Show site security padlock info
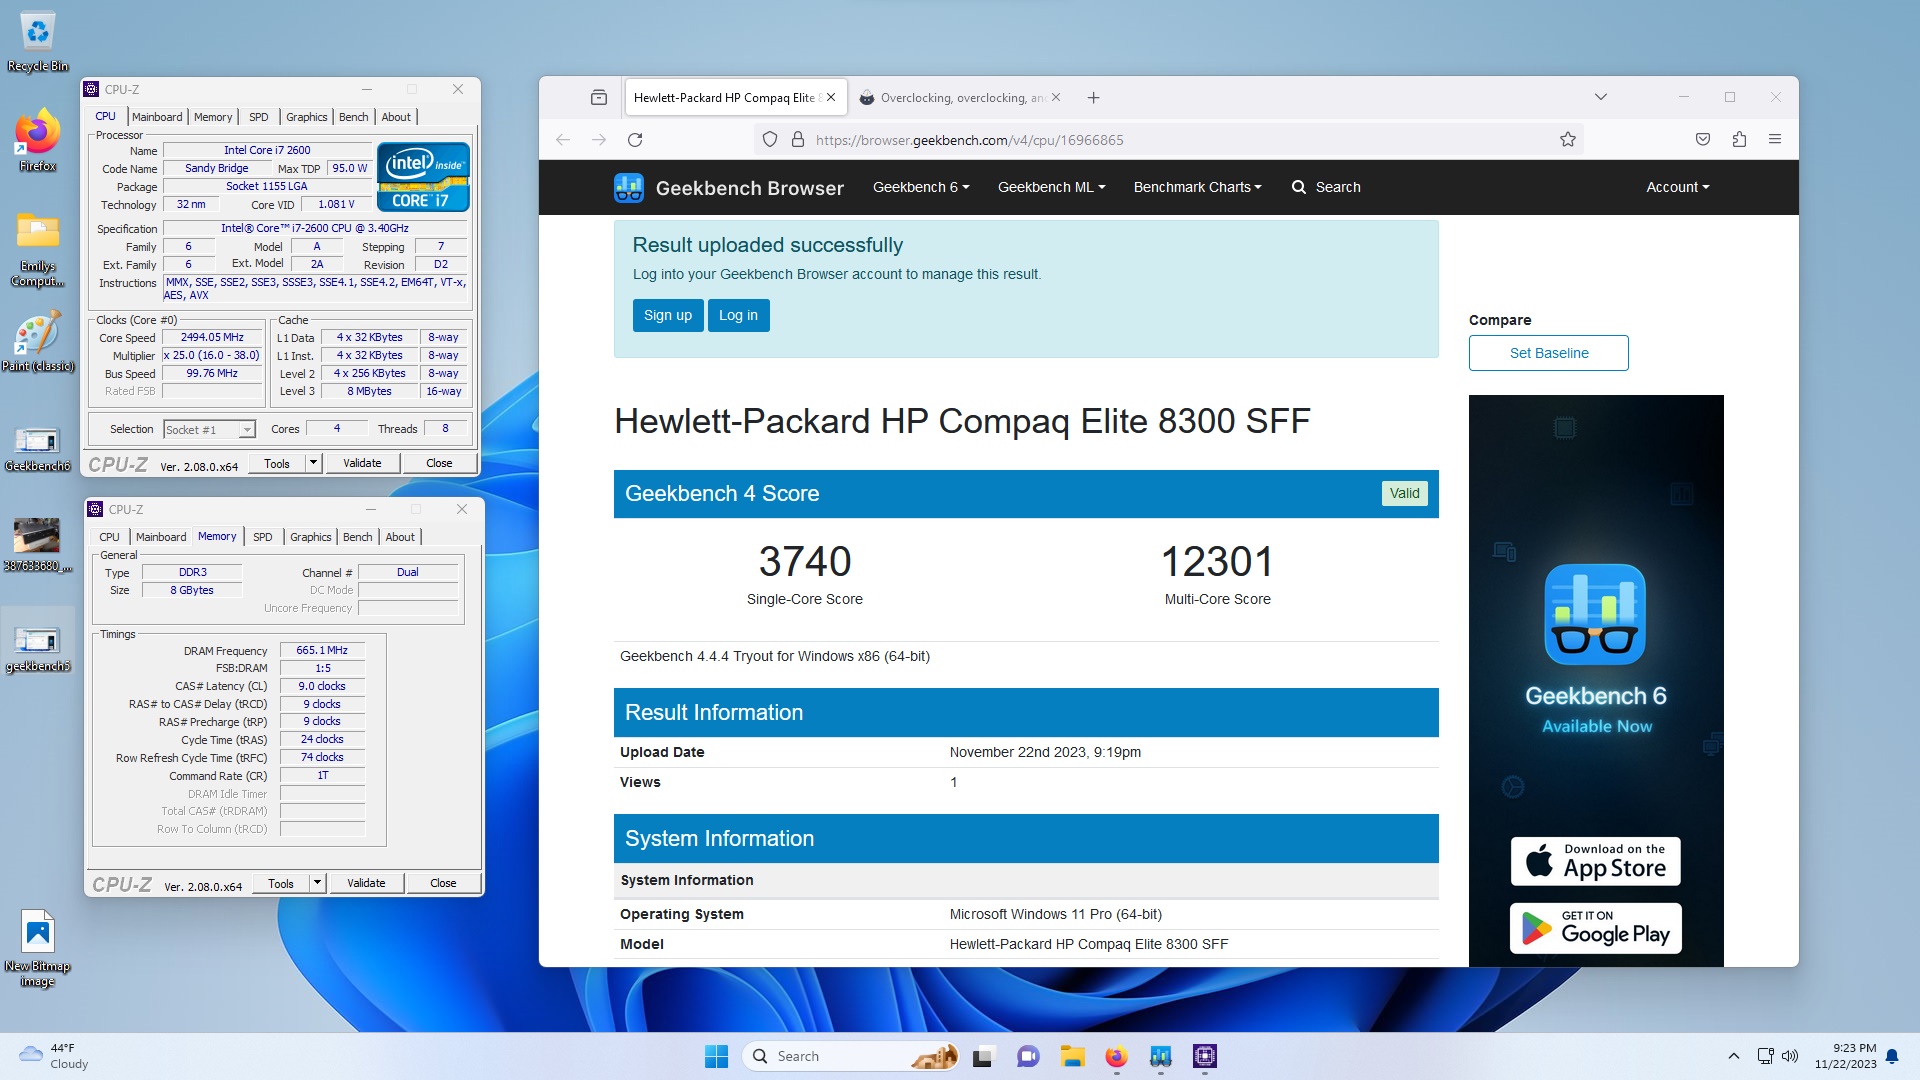This screenshot has width=1920, height=1080. pos(798,140)
